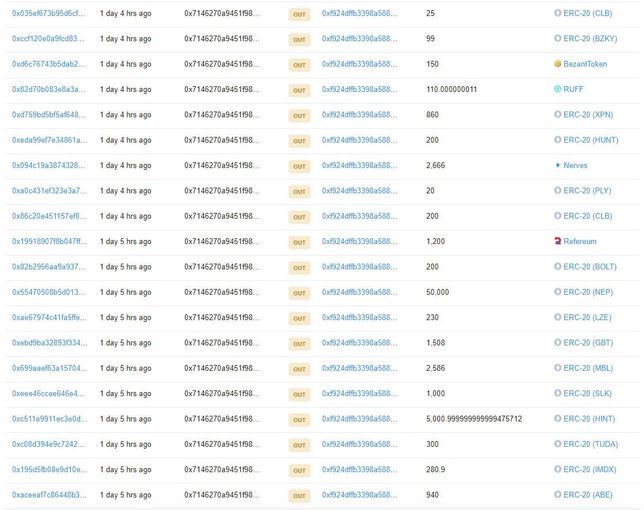Click the icon beside ERC-20 (NEP)
Screen dimensions: 644x510
pos(557,292)
